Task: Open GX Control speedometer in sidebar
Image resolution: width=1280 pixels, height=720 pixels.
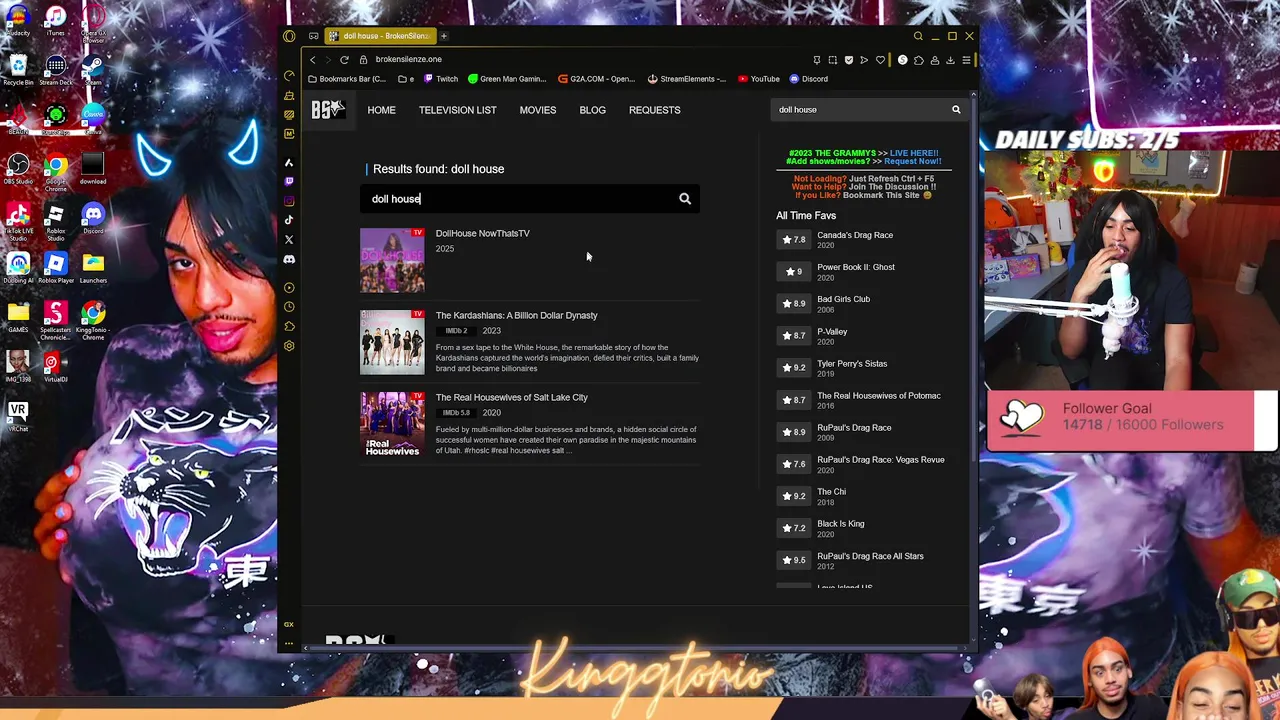Action: click(x=289, y=76)
